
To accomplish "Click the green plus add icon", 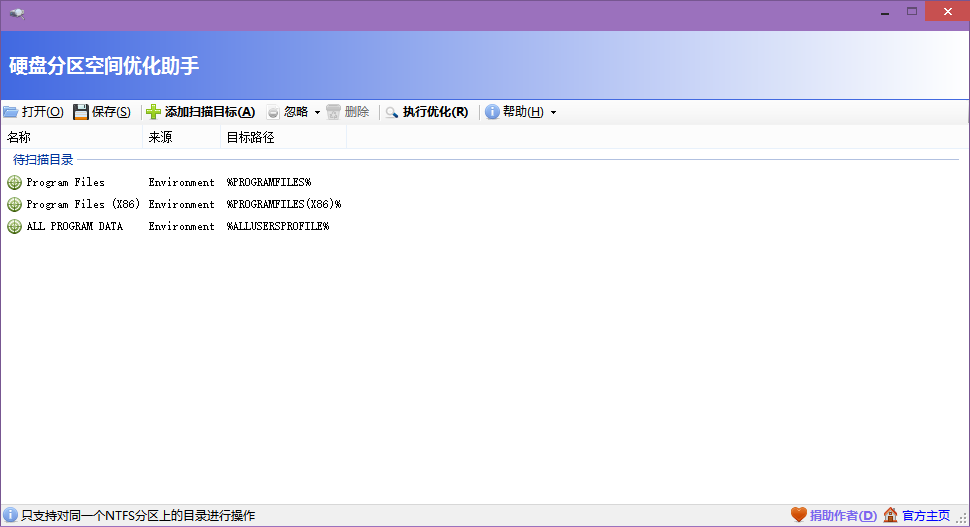I will pyautogui.click(x=153, y=112).
